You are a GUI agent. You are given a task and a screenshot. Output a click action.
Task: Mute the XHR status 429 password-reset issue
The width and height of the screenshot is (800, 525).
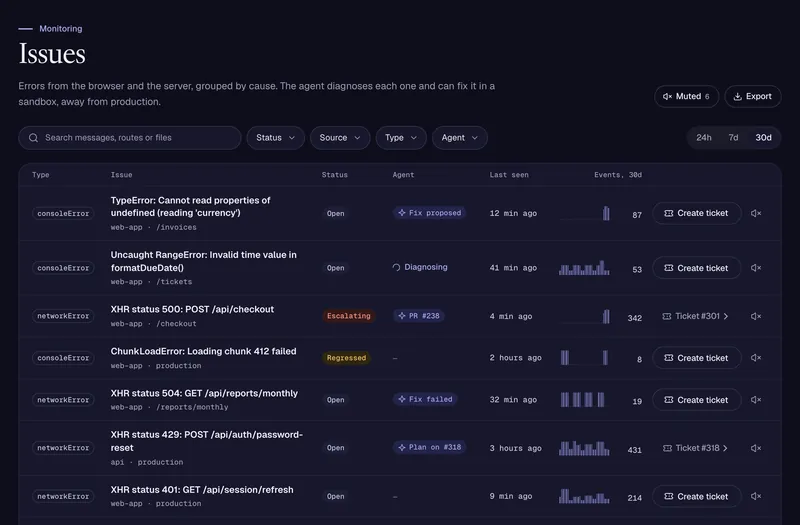click(x=756, y=448)
